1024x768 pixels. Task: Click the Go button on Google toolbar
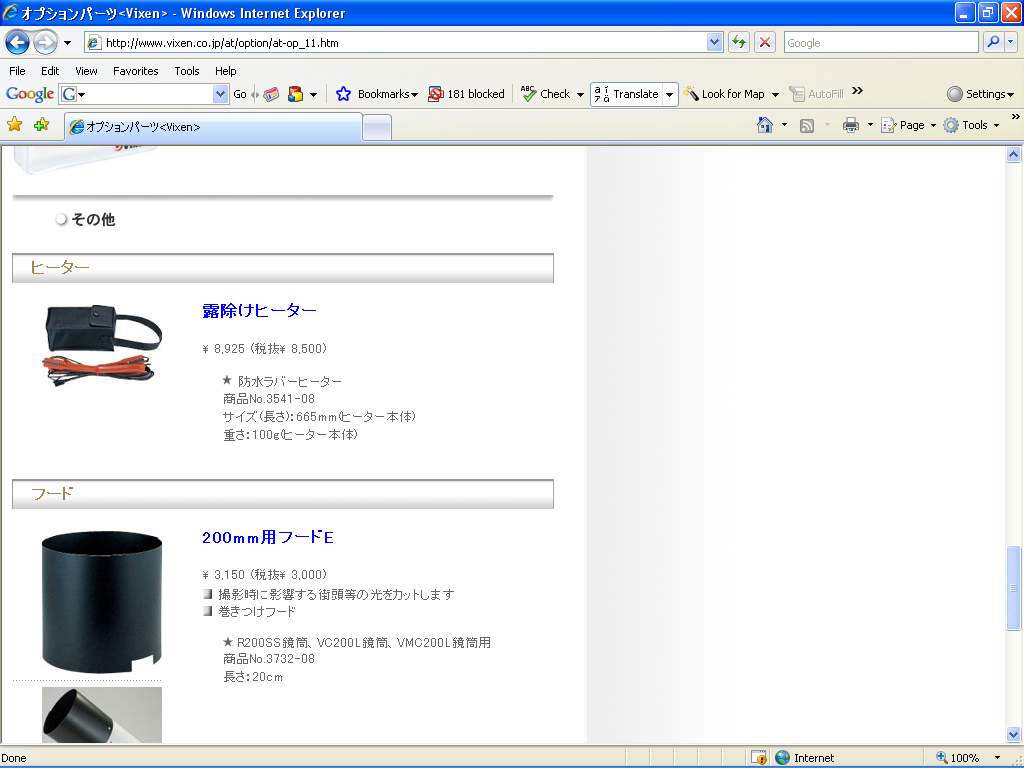240,94
